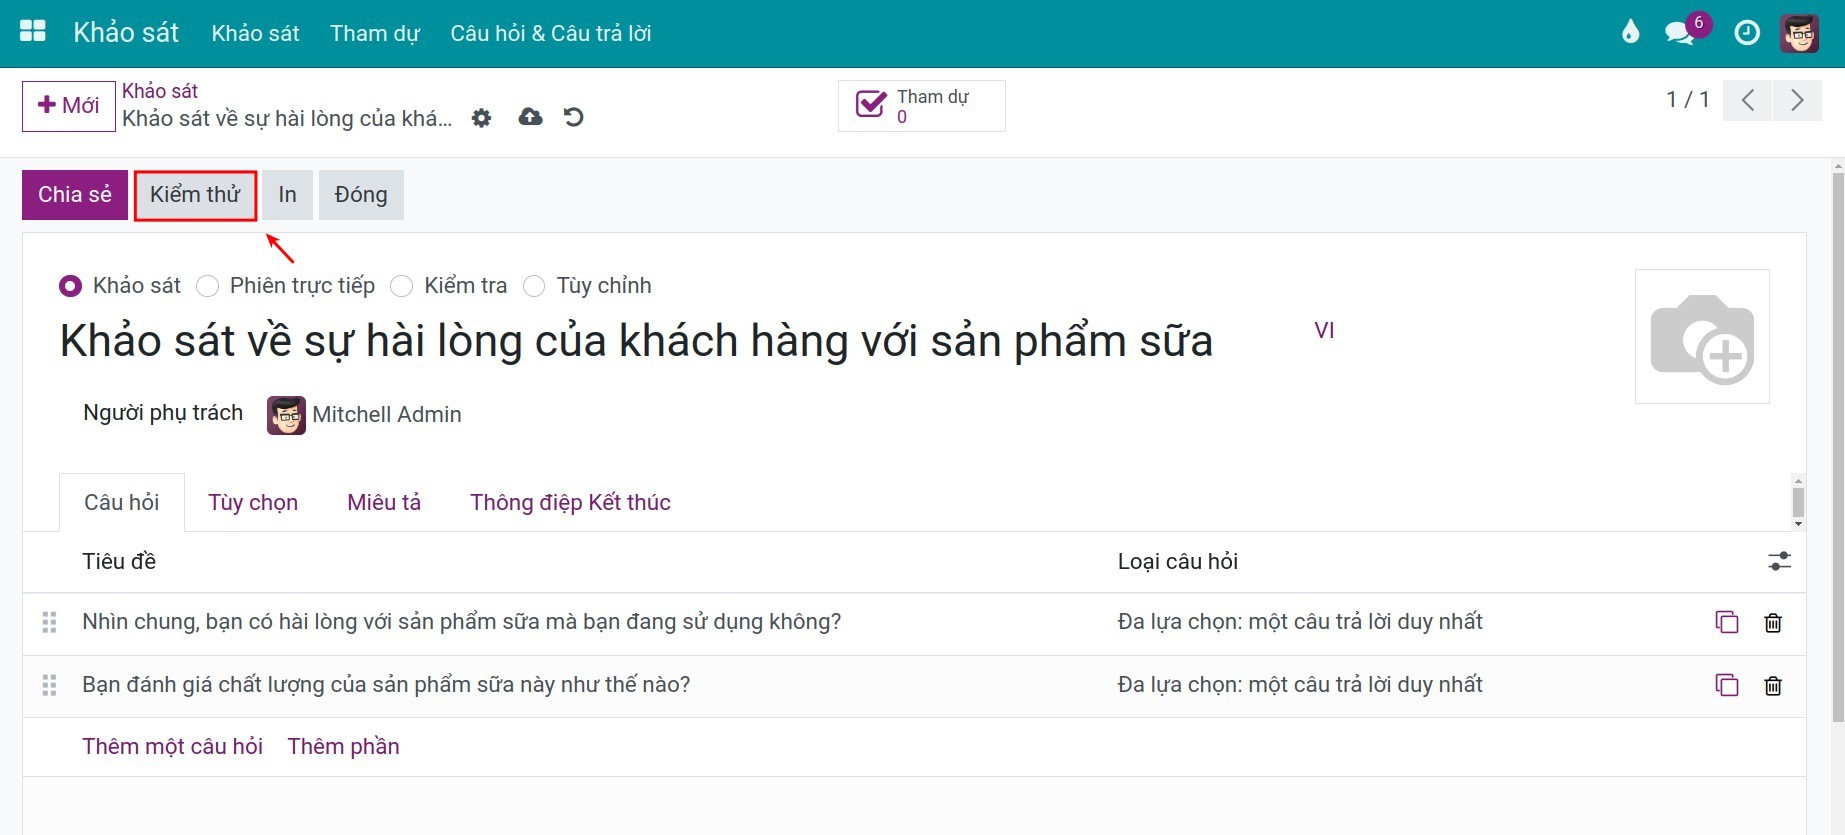The image size is (1845, 835).
Task: Open the gear actions menu
Action: click(x=482, y=118)
